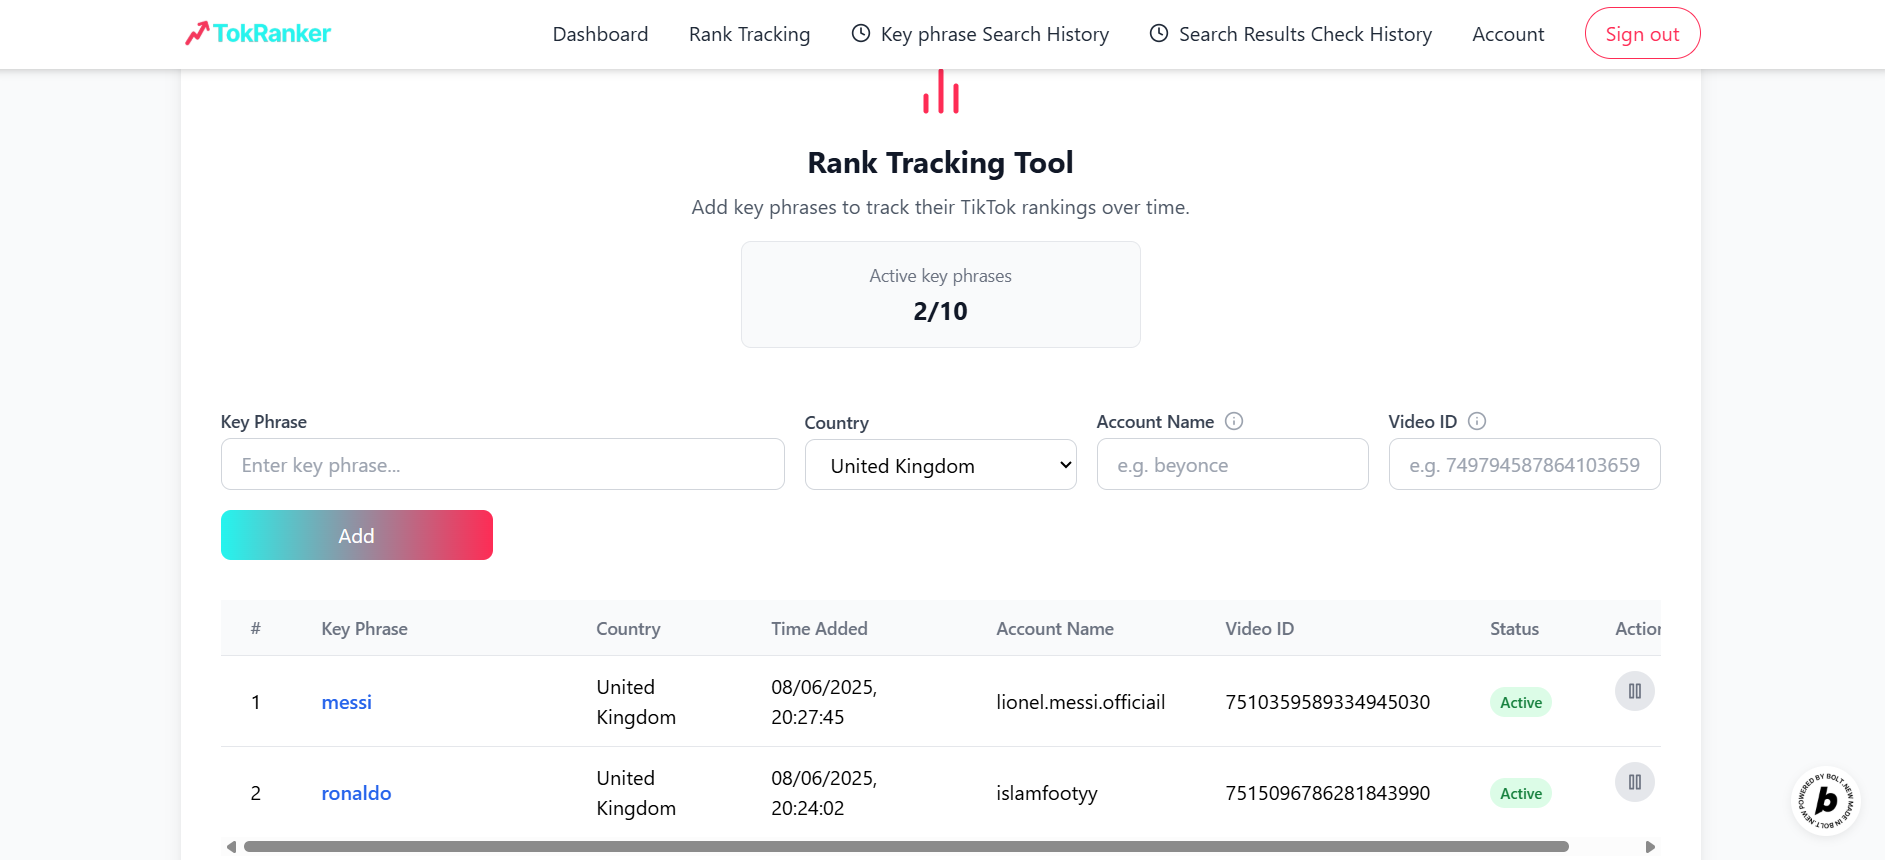The image size is (1885, 860).
Task: Click the Add button
Action: (x=356, y=535)
